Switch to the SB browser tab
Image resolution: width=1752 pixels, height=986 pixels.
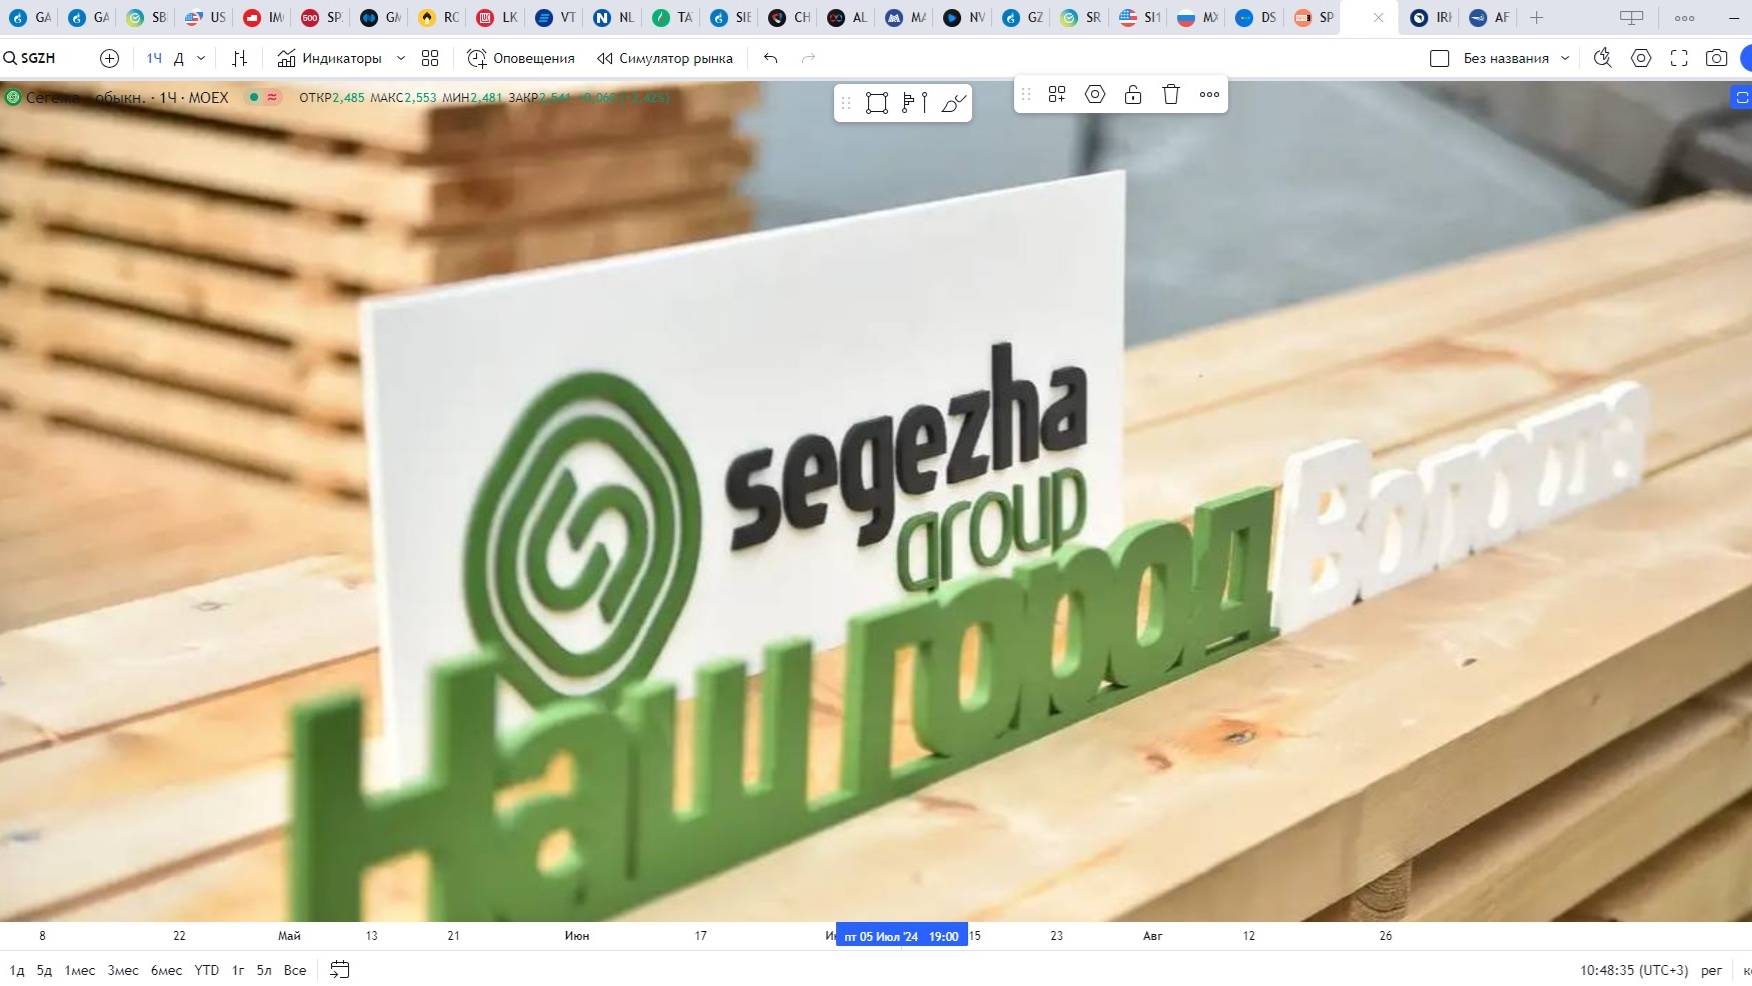pos(147,17)
